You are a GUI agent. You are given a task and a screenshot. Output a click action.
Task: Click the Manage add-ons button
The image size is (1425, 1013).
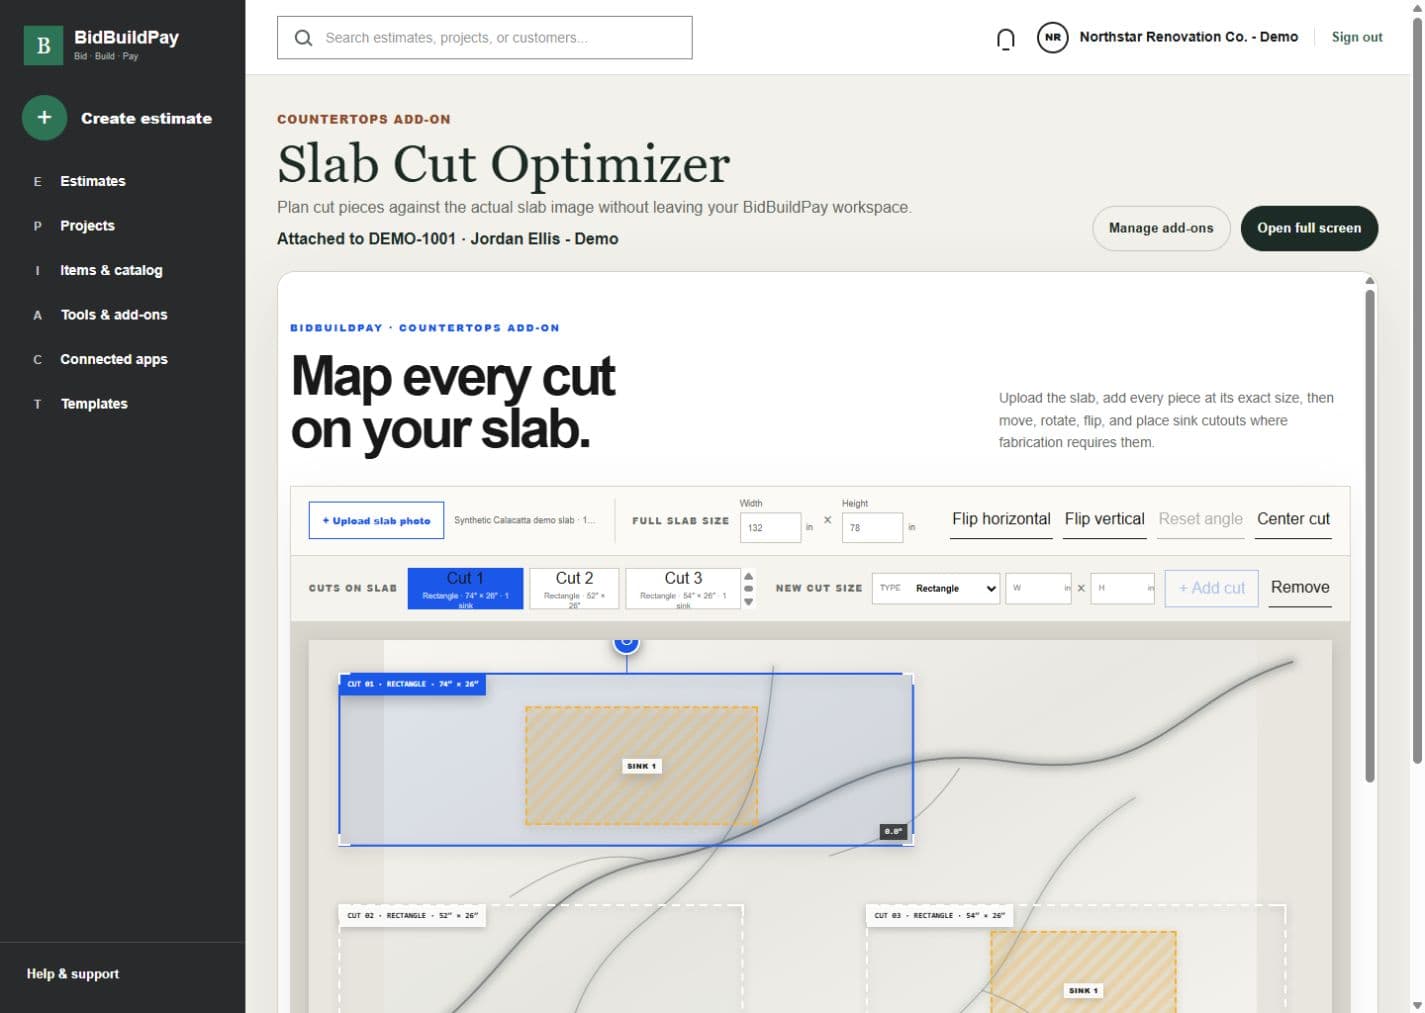[x=1161, y=228]
